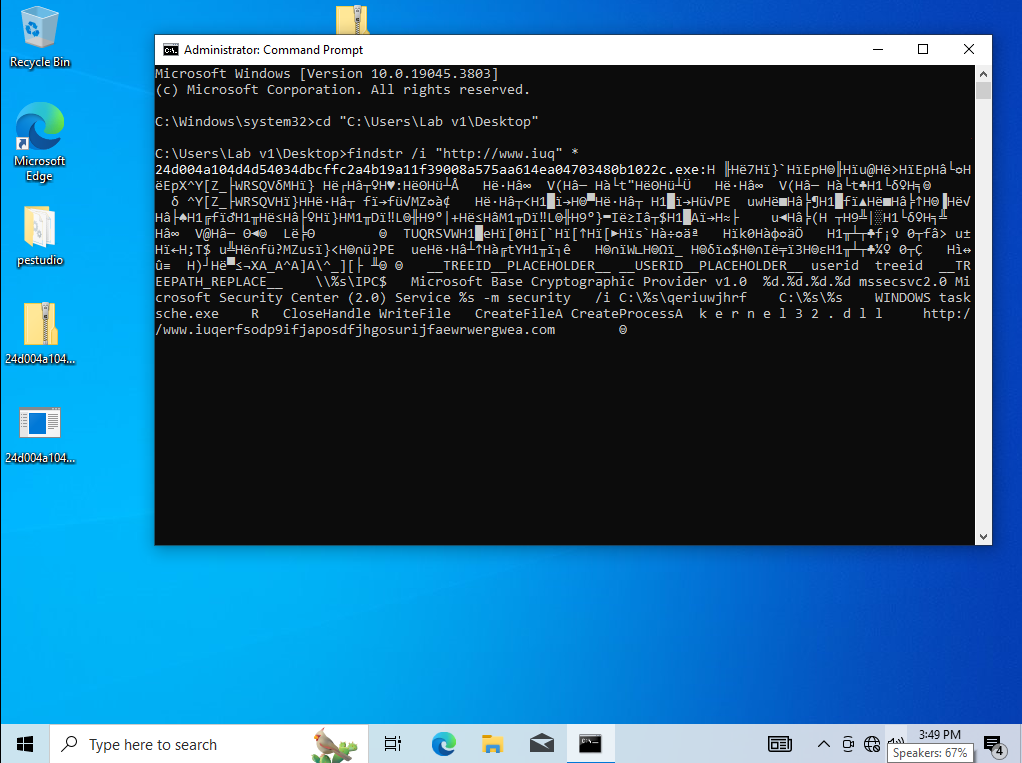Open the Windows Start menu
Viewport: 1022px width, 763px height.
click(x=25, y=743)
